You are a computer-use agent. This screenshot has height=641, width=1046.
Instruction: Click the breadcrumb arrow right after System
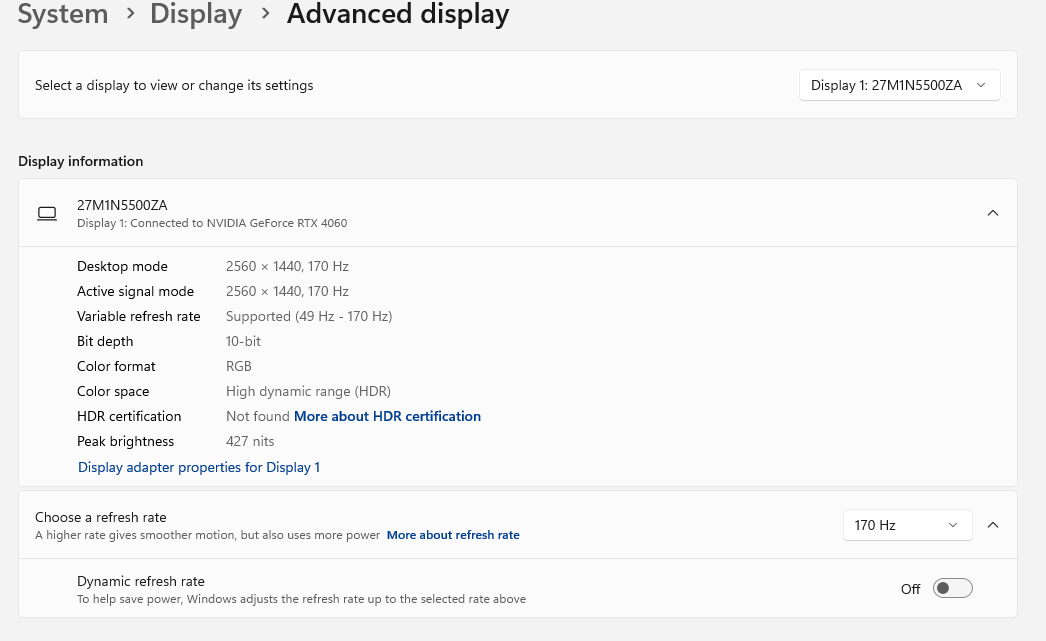130,15
